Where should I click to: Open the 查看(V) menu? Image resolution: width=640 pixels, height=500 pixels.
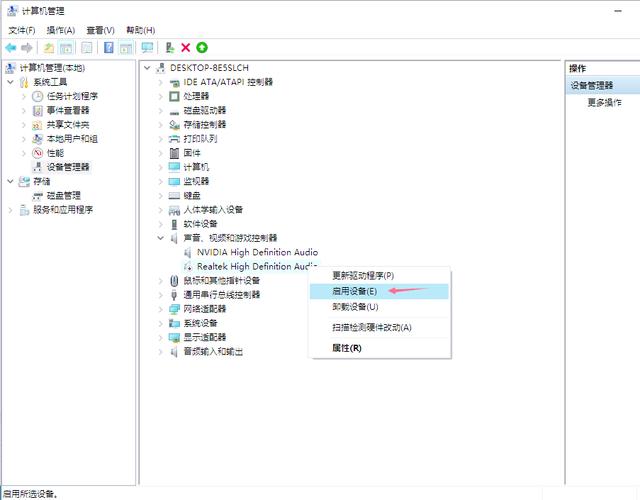100,30
